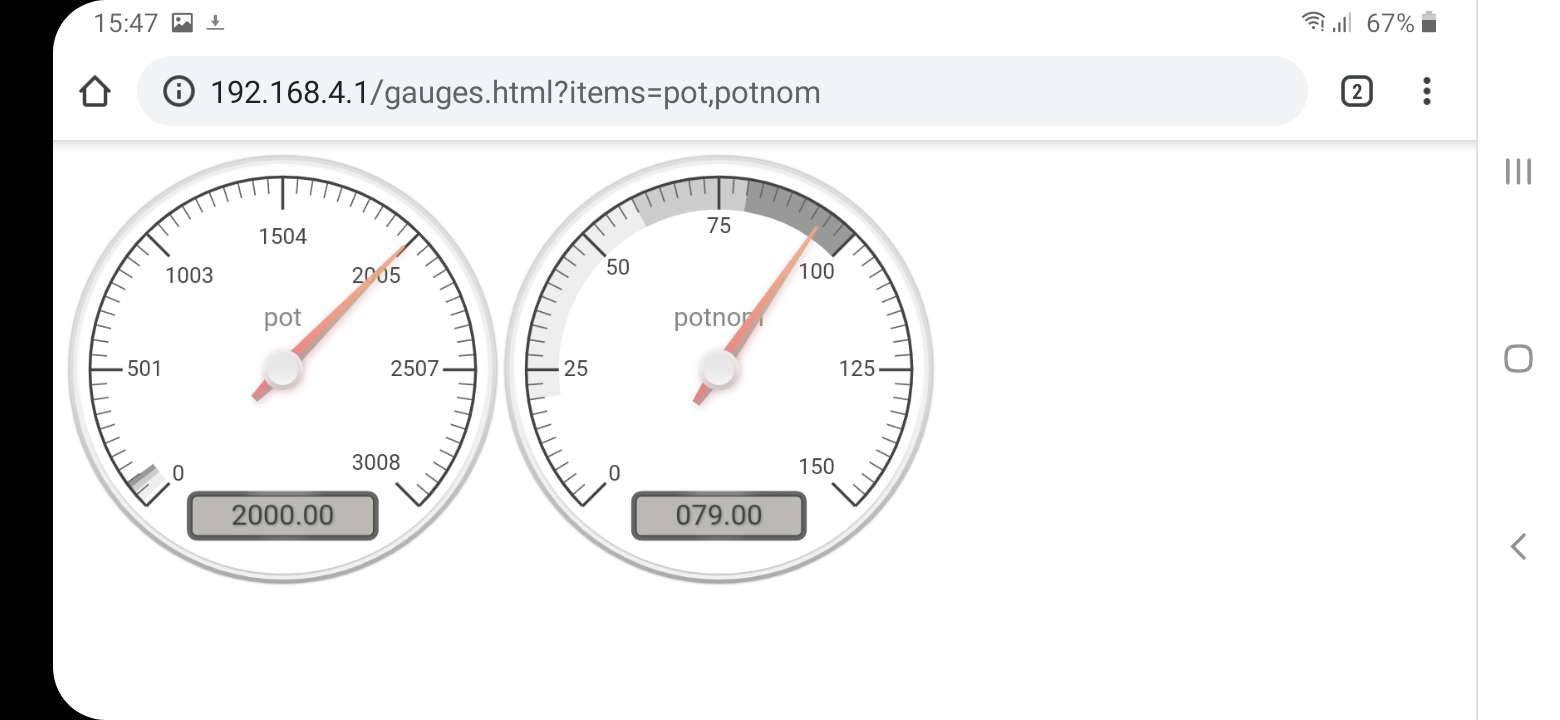
Task: Click the battery icon in status bar
Action: pos(1429,23)
